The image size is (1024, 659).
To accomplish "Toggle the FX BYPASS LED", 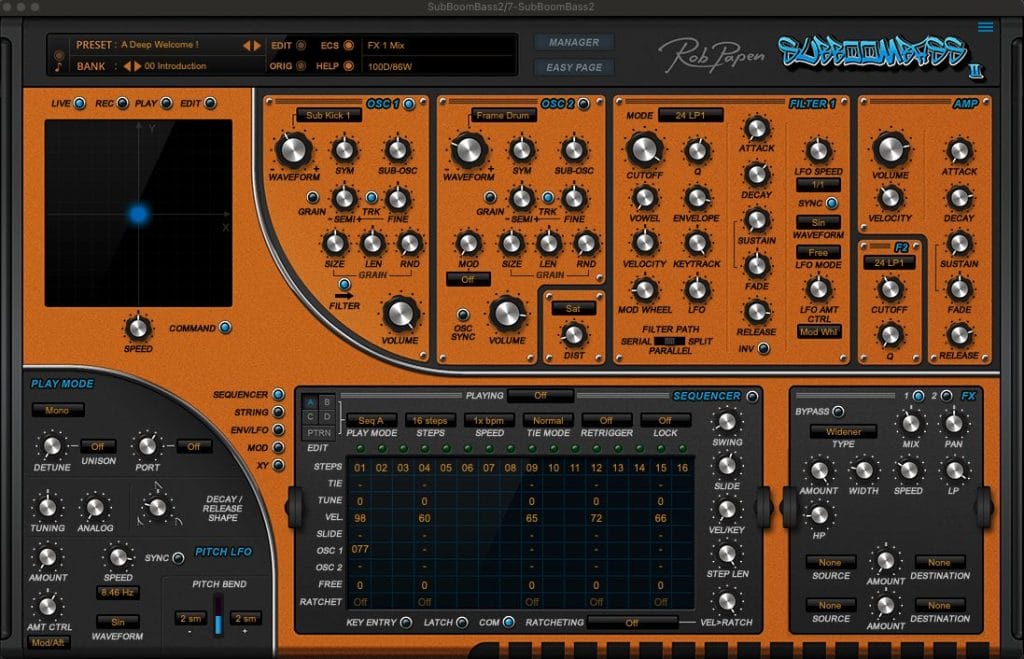I will (838, 411).
